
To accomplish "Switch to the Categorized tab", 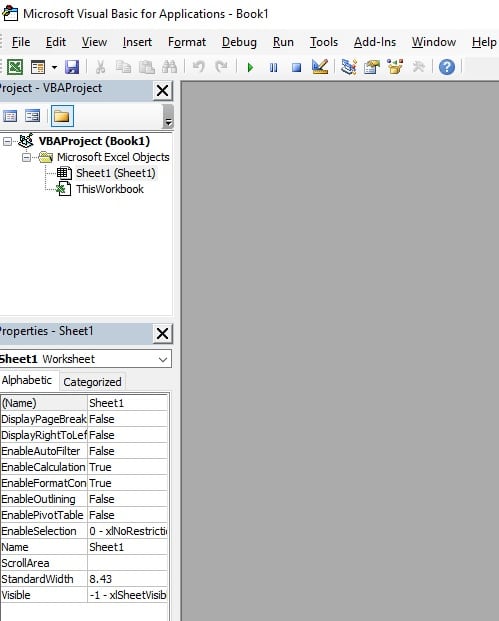I will point(92,382).
